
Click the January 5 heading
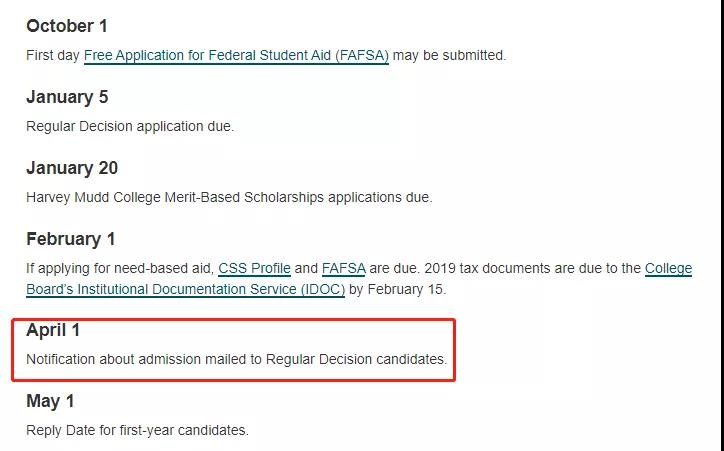tap(67, 97)
